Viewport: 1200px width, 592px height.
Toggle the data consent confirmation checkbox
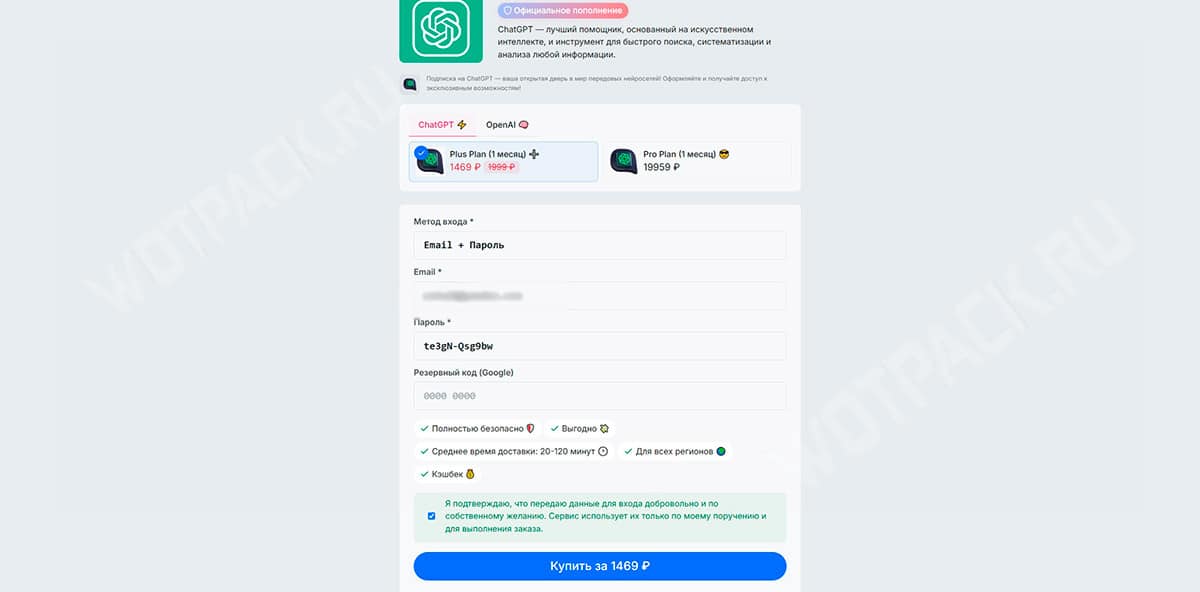[431, 516]
